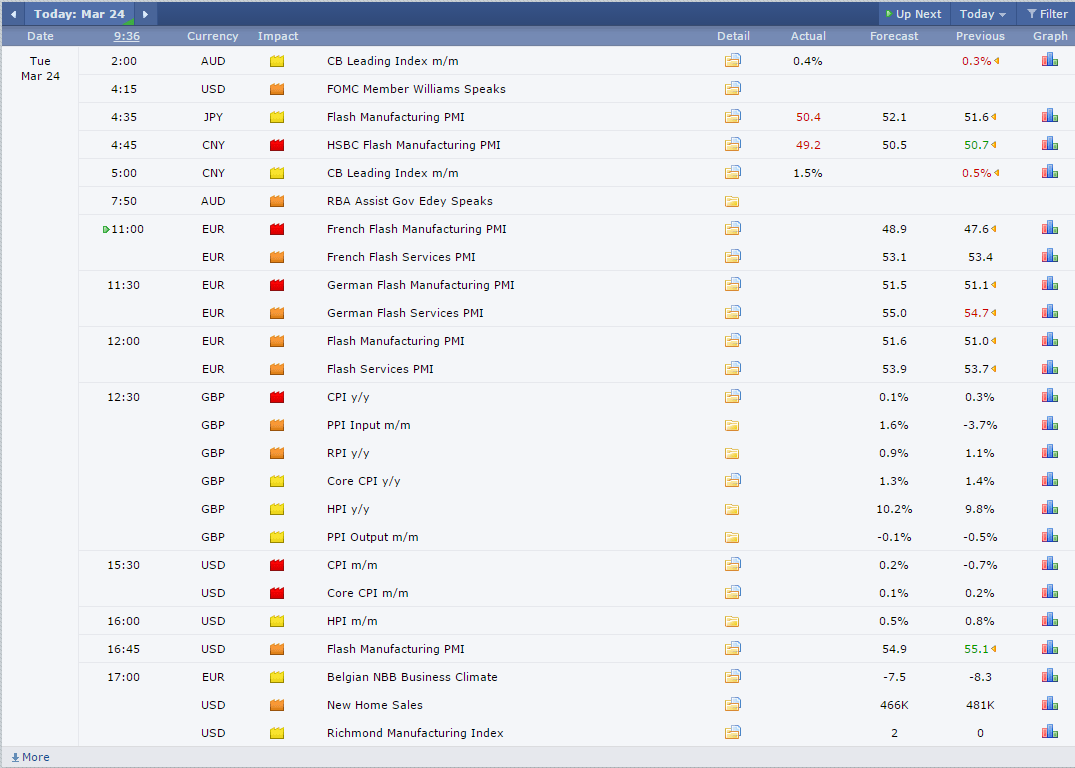This screenshot has height=768, width=1075.
Task: Show graph for JPY Flash Manufacturing PMI
Action: tap(1050, 117)
